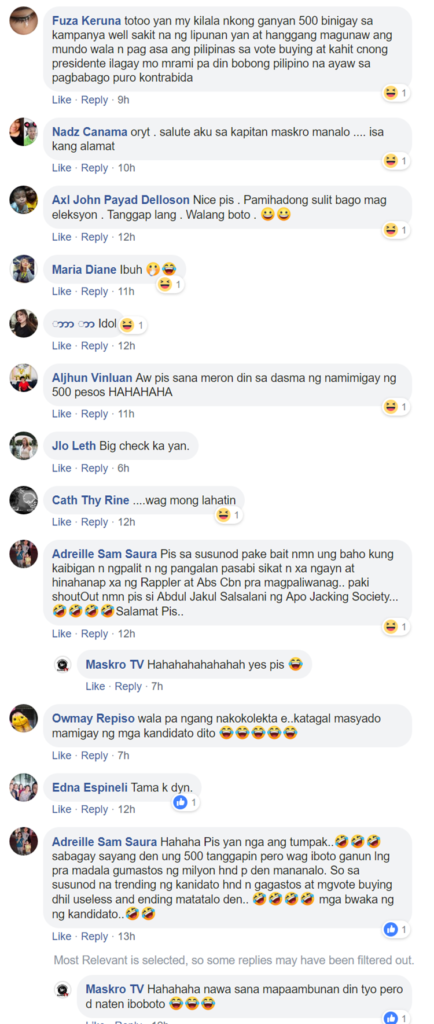Click the "Most Relevant is selected" filter notice
Viewport: 434px width, 1024px height.
[x=234, y=960]
